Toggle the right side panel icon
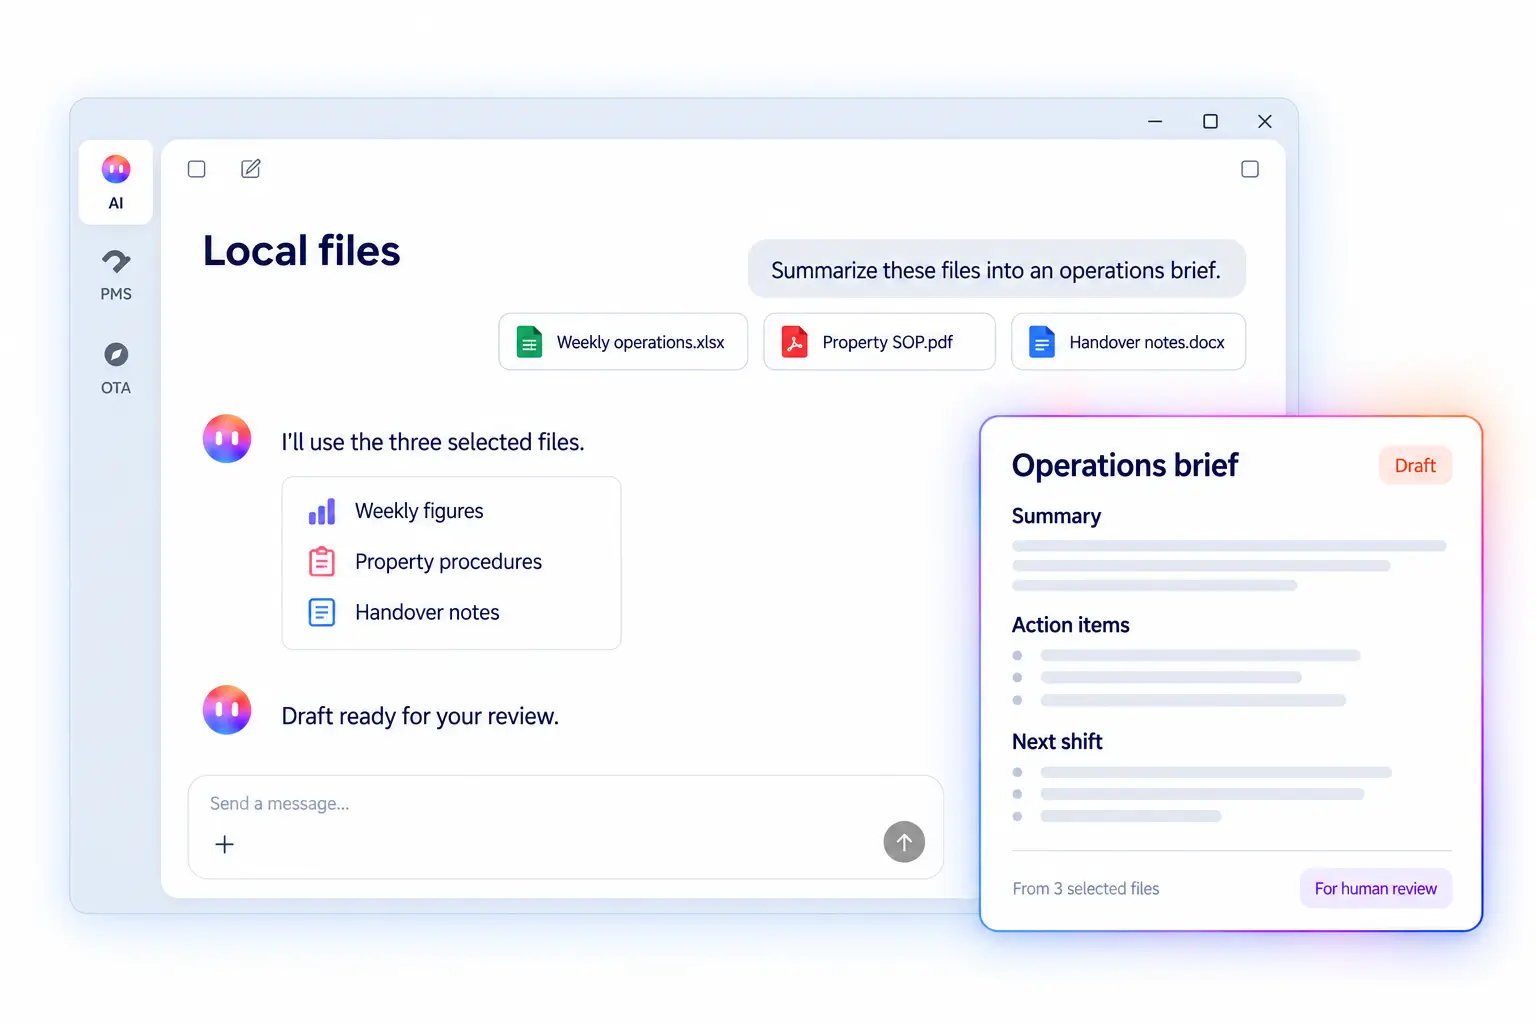 coord(1250,169)
